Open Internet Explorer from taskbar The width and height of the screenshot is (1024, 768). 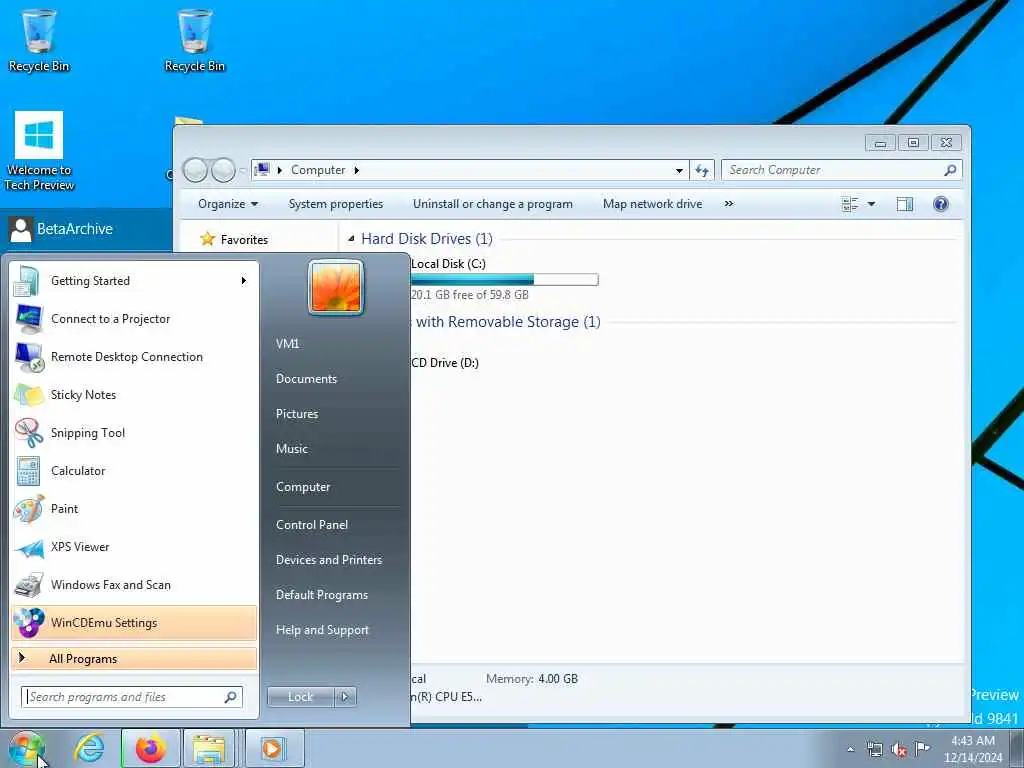[x=89, y=748]
